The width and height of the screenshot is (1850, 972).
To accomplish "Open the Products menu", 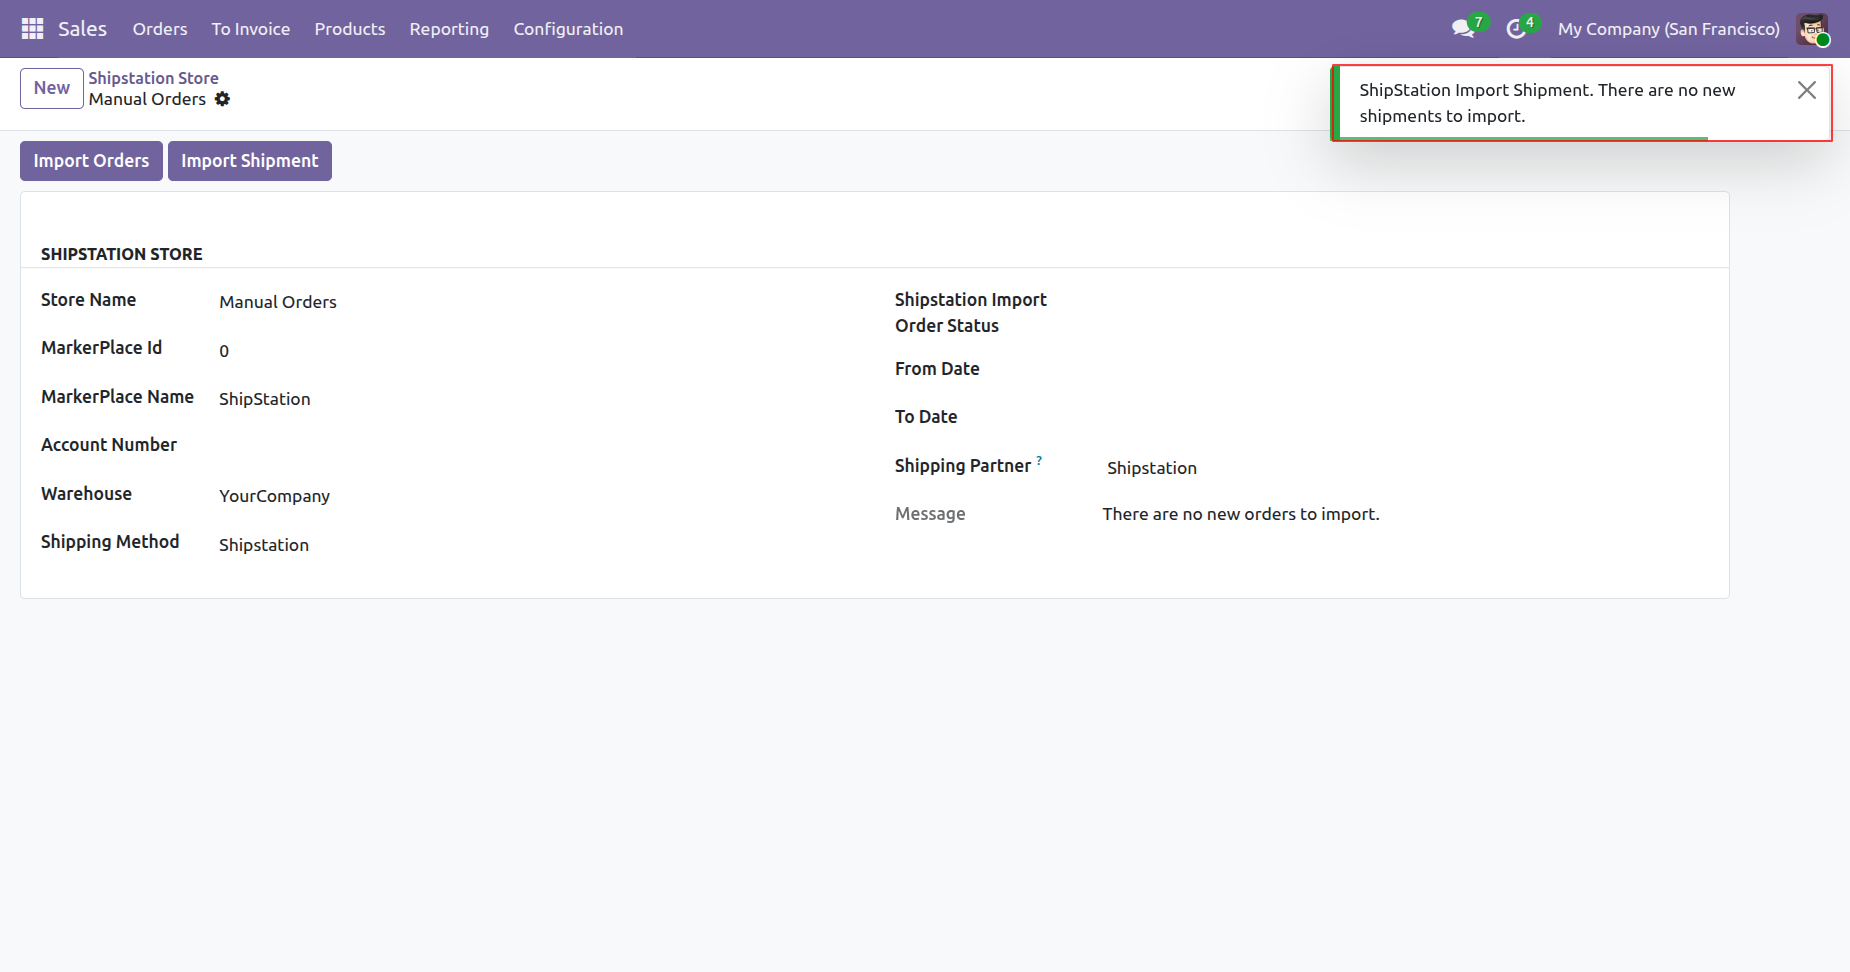I will (350, 29).
